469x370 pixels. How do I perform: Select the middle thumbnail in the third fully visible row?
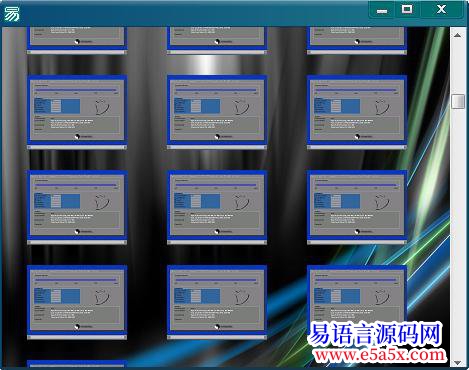[217, 302]
